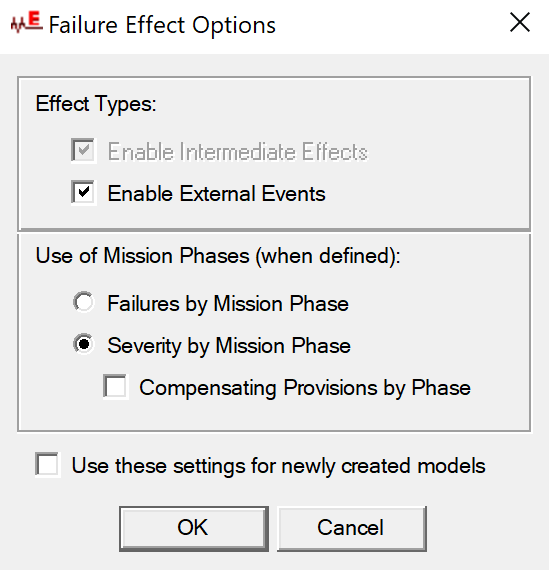The image size is (549, 570).
Task: Click the 'Failure Effect Options' title bar text
Action: tap(162, 25)
